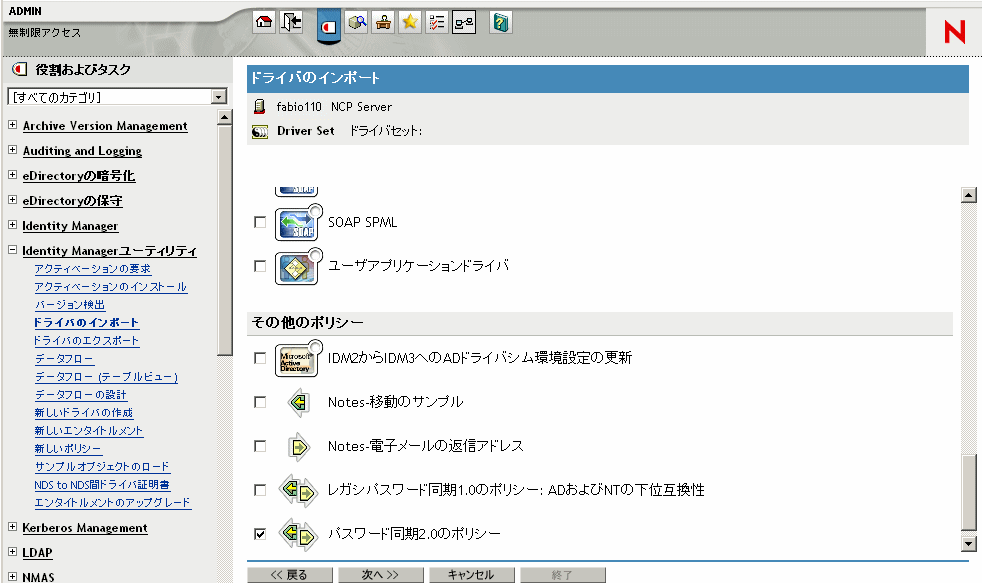The height and width of the screenshot is (583, 982).
Task: Click the driver list scrollbar thumb
Action: click(969, 492)
